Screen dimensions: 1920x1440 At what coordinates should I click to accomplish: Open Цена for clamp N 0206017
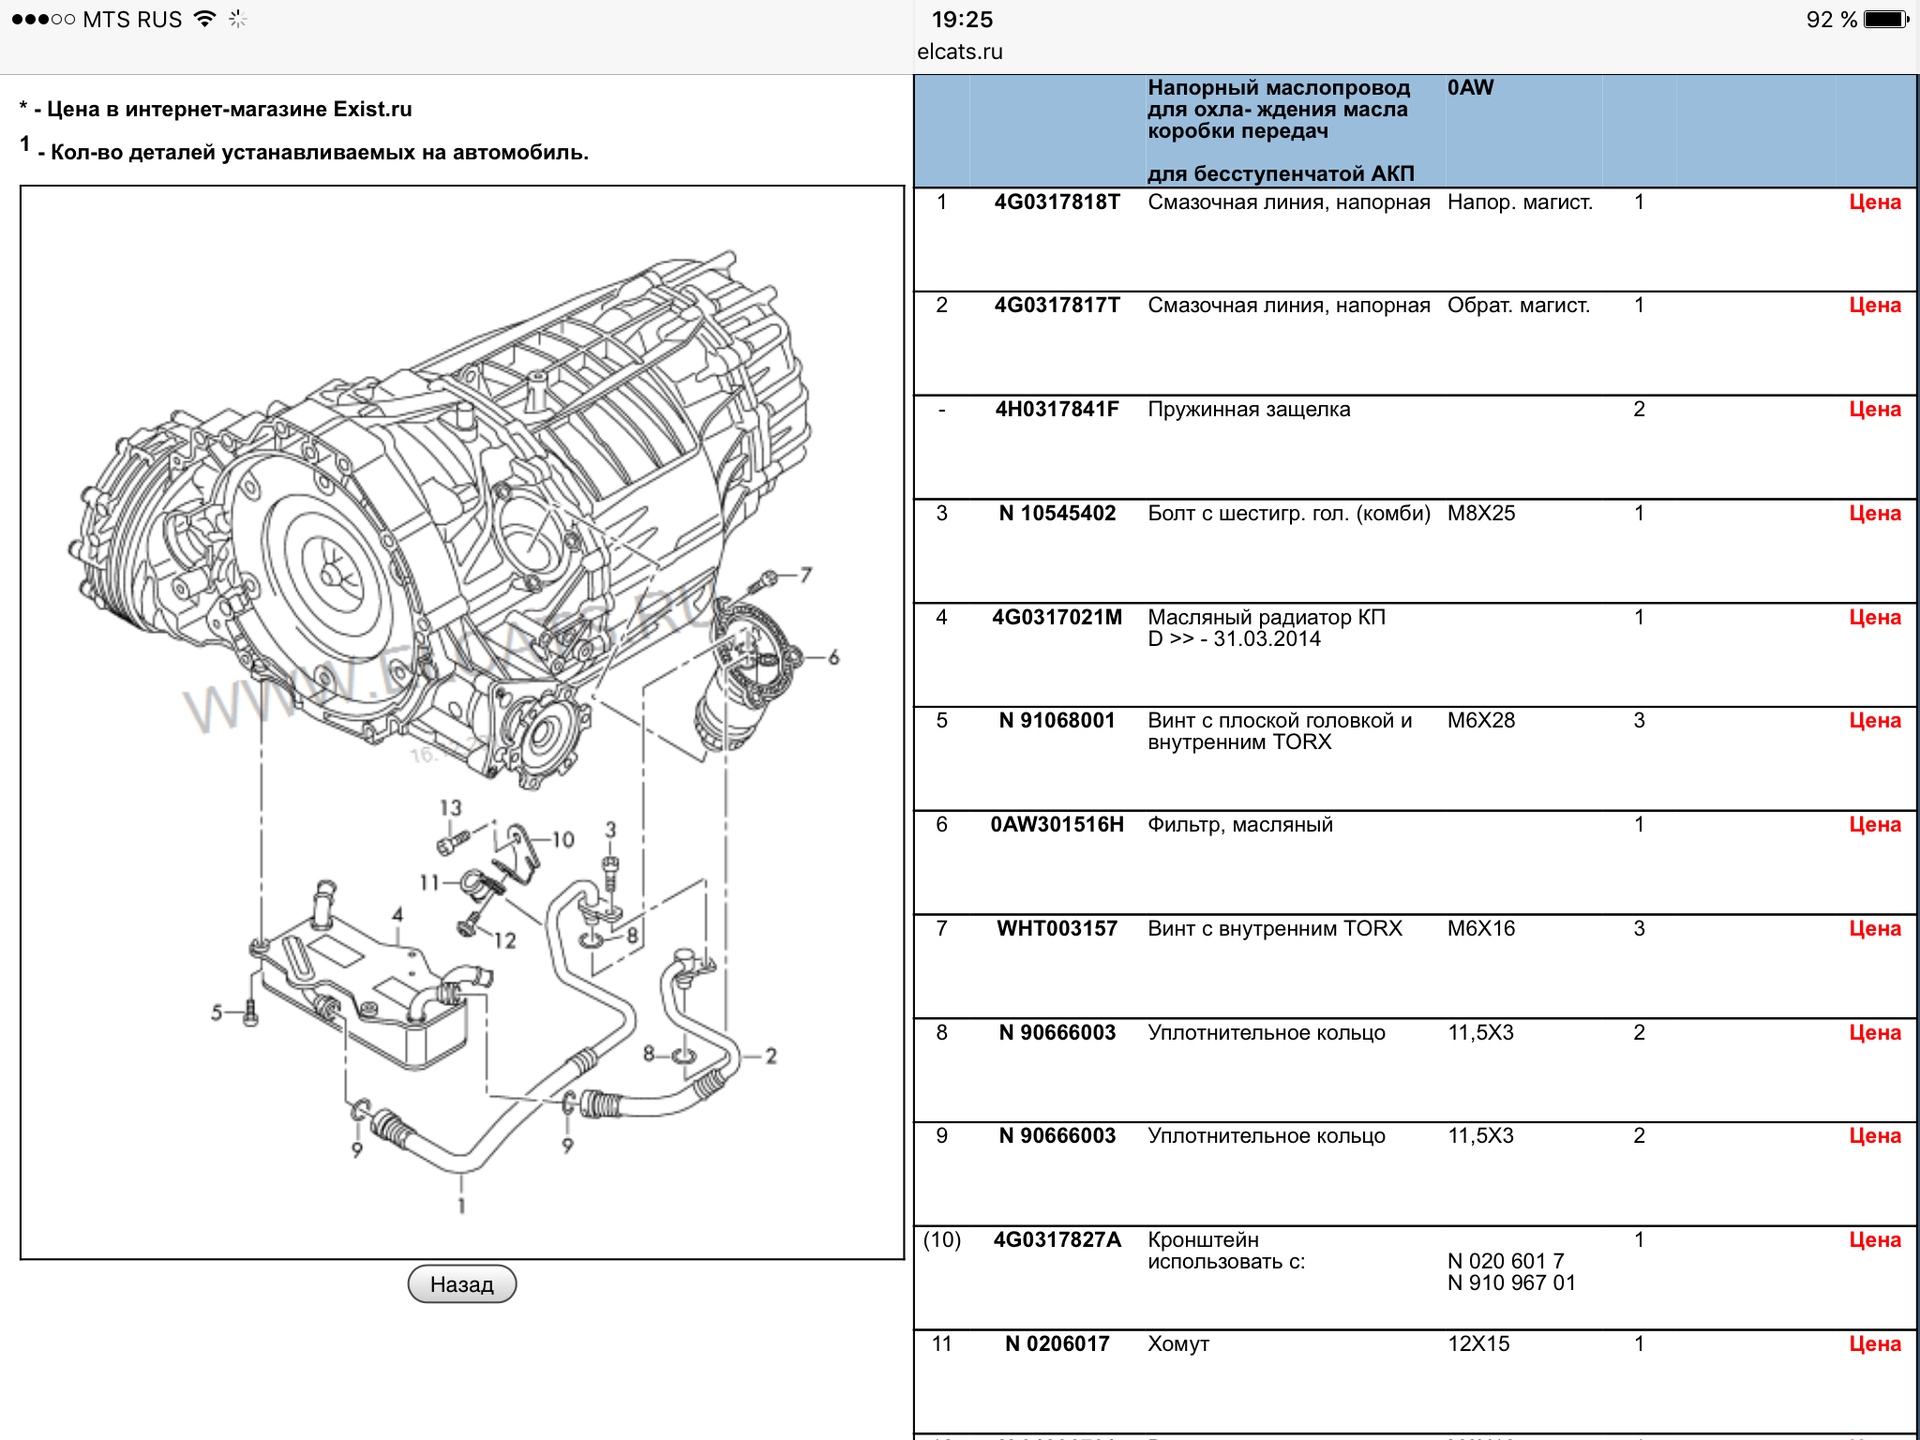click(x=1874, y=1343)
